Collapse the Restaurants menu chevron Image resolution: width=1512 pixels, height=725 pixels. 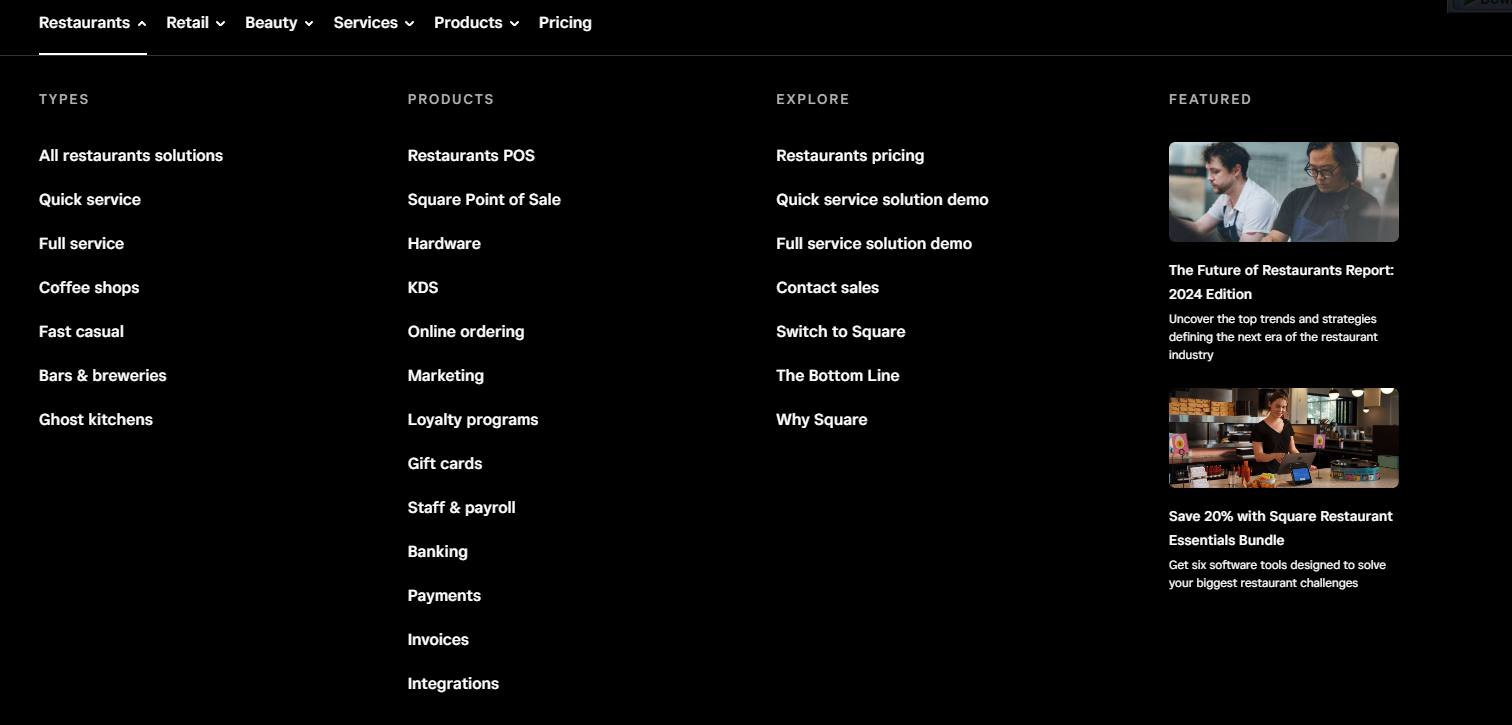[x=142, y=23]
